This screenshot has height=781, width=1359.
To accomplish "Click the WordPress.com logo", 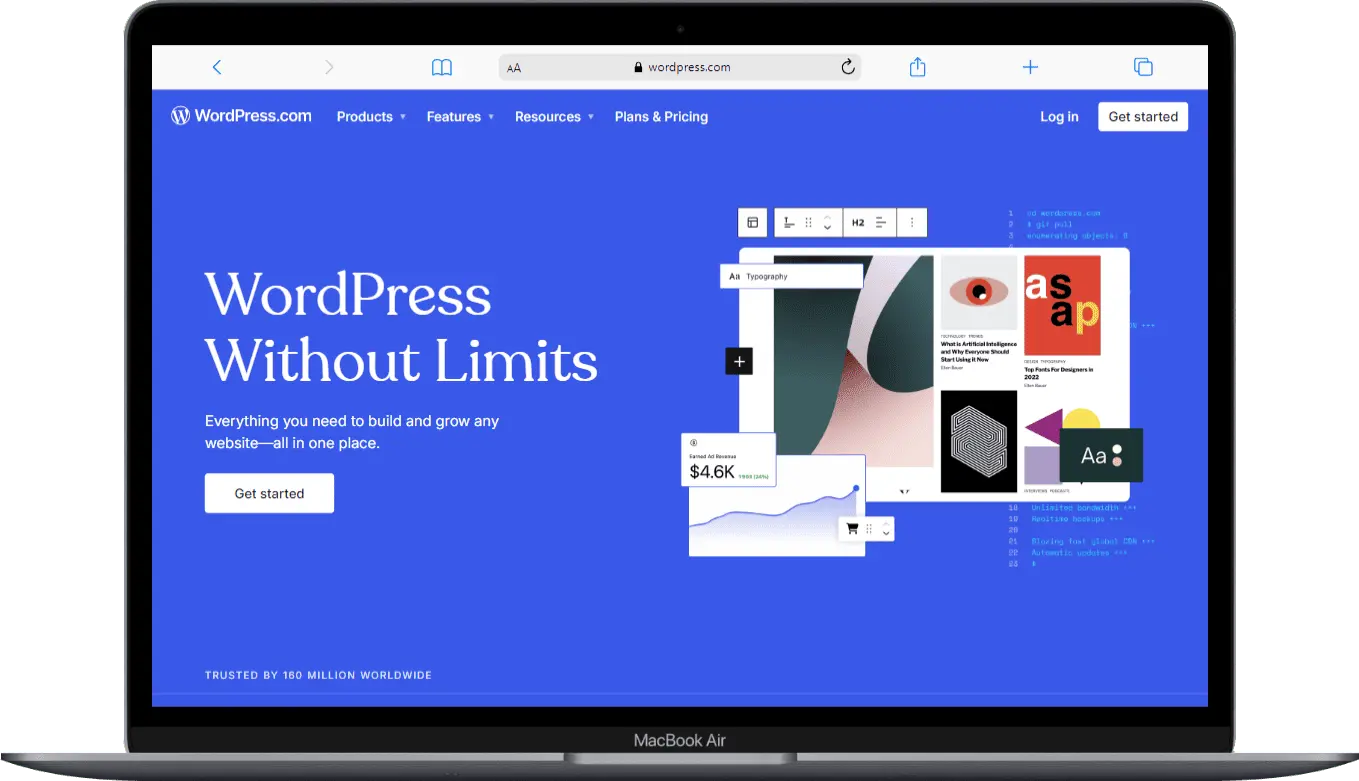I will [x=241, y=116].
